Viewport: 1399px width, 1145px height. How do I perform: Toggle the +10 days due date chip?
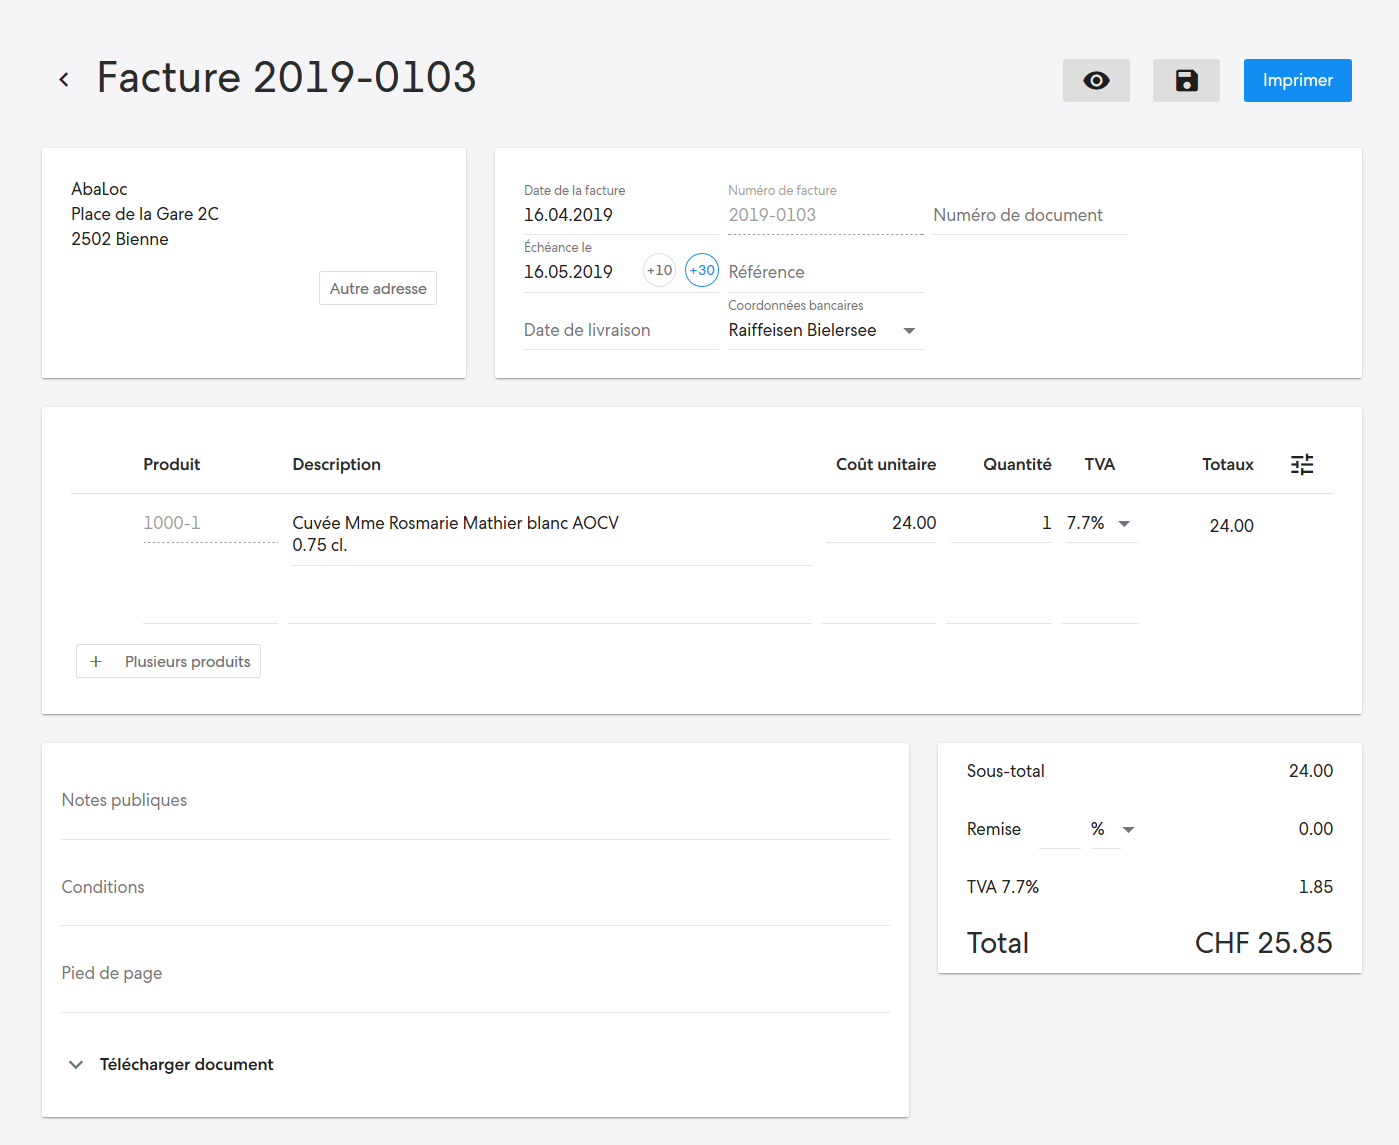[659, 270]
